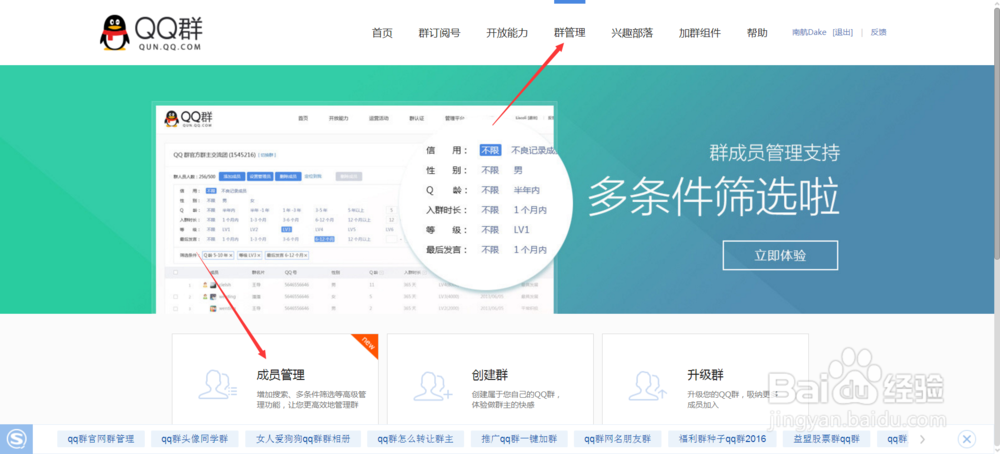Screen dimensions: 1000x454
Task: Click the banner screenshot preview image
Action: [354, 207]
